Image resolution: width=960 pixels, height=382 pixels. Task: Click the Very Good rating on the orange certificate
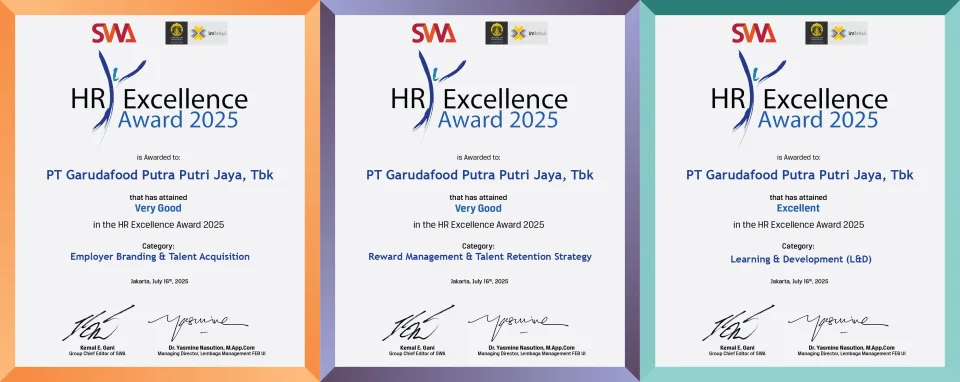click(159, 208)
